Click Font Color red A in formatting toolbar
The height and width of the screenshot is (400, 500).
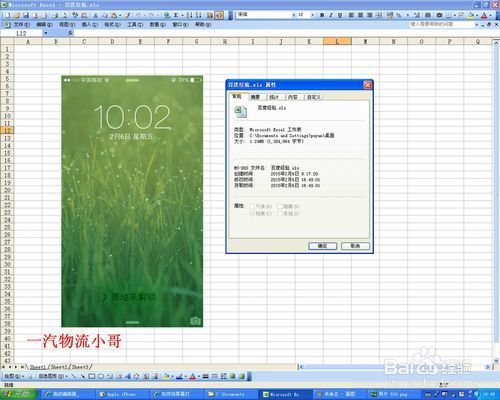click(484, 15)
